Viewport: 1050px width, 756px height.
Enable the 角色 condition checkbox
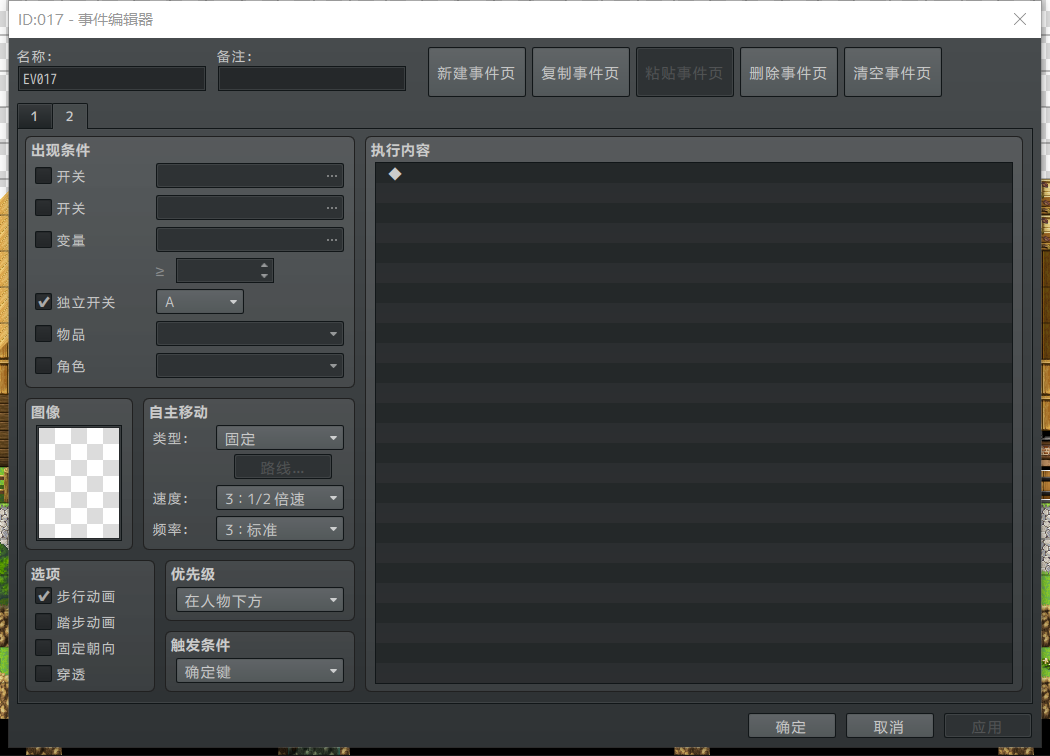(x=44, y=366)
